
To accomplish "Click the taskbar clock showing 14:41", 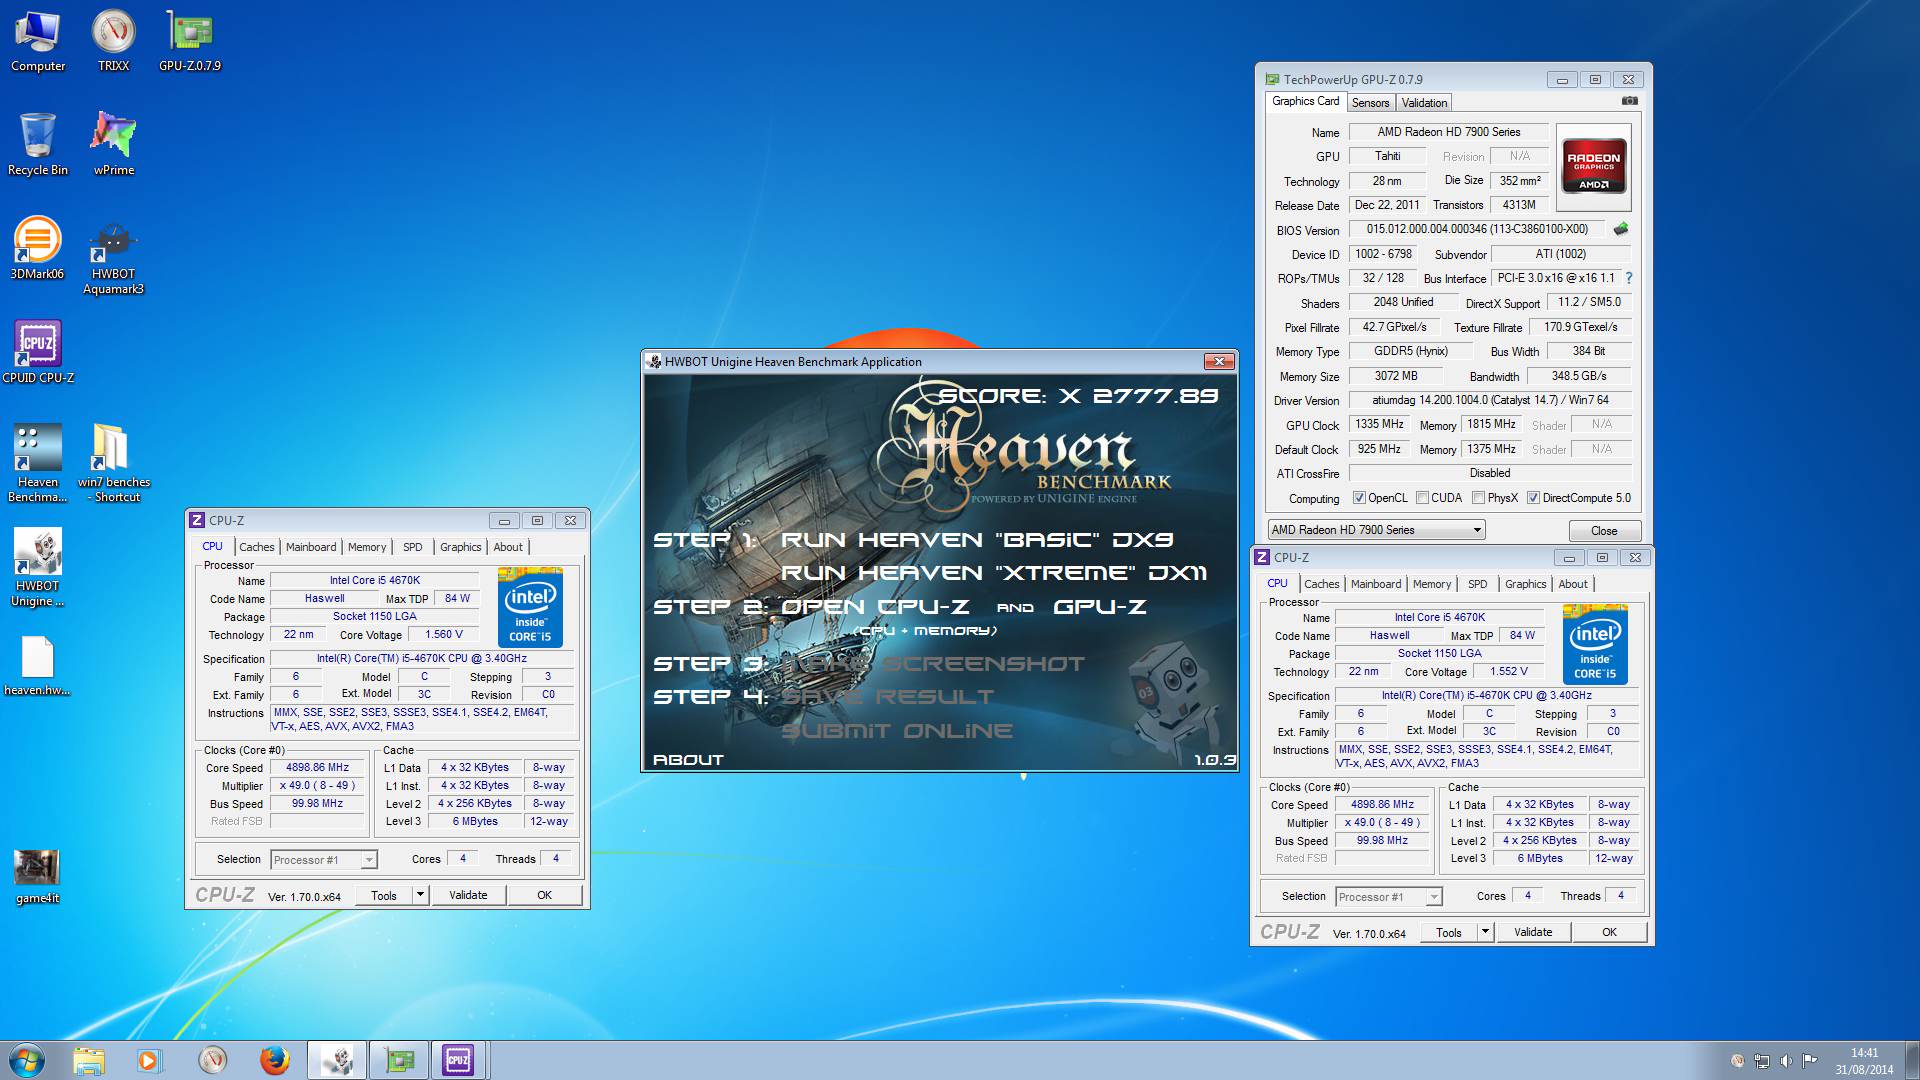I will point(1864,1061).
